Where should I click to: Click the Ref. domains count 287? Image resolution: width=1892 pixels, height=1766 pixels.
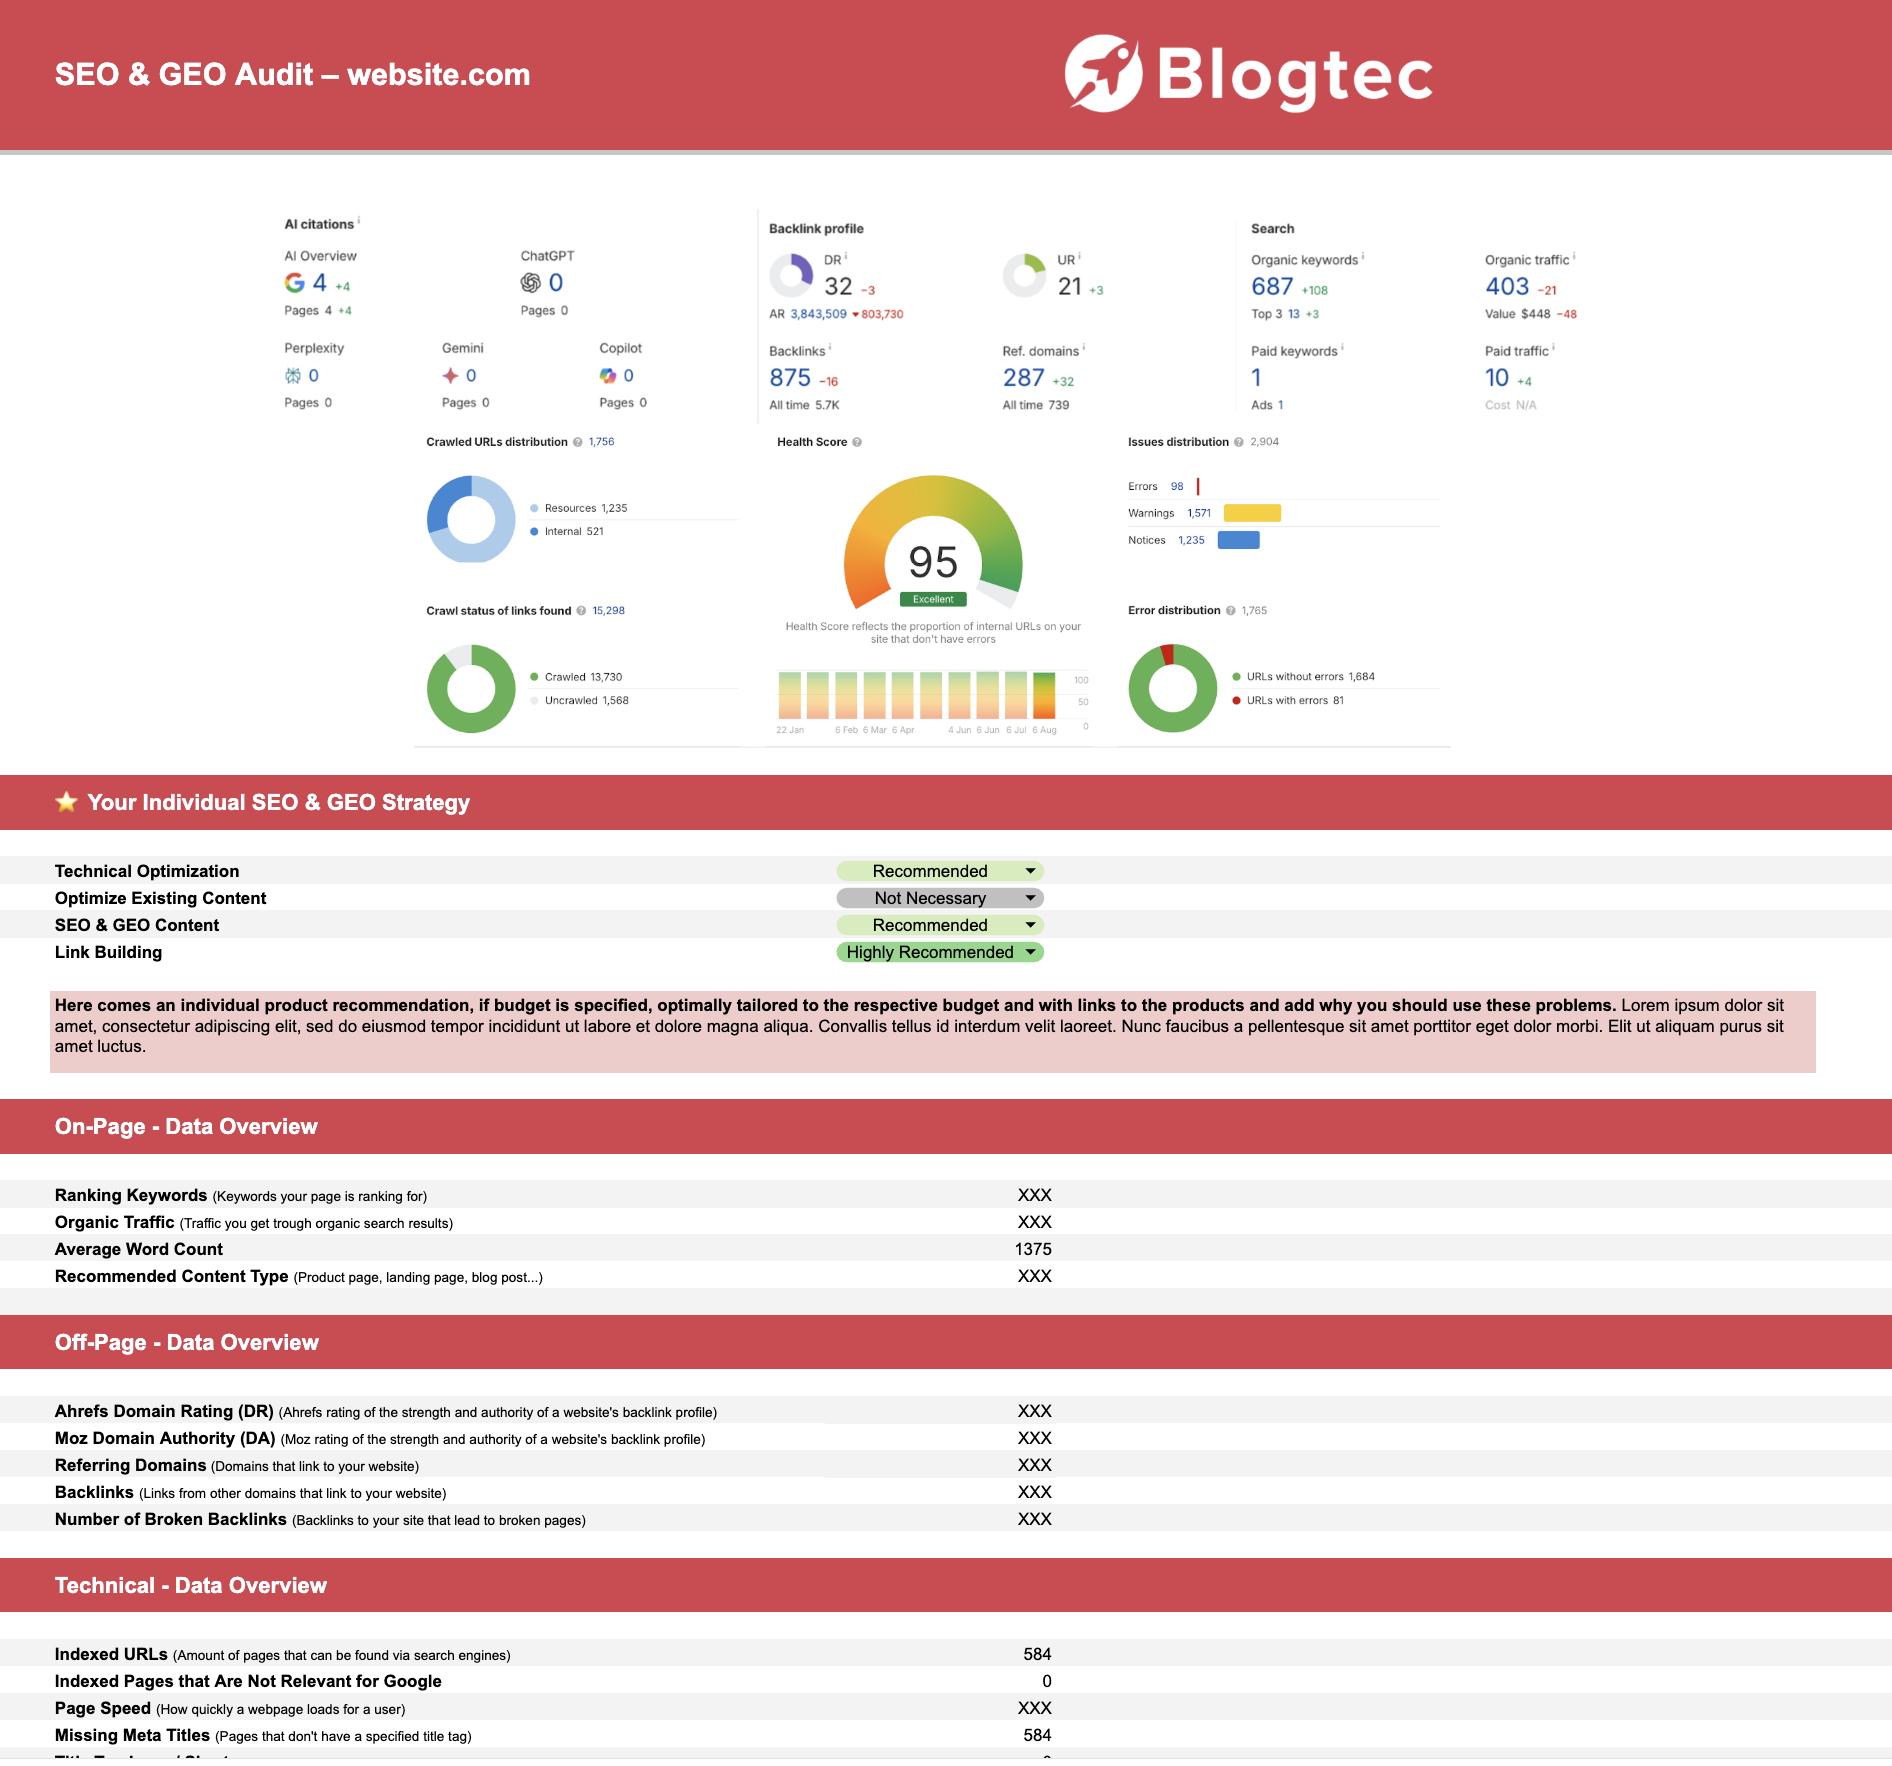coord(1024,378)
